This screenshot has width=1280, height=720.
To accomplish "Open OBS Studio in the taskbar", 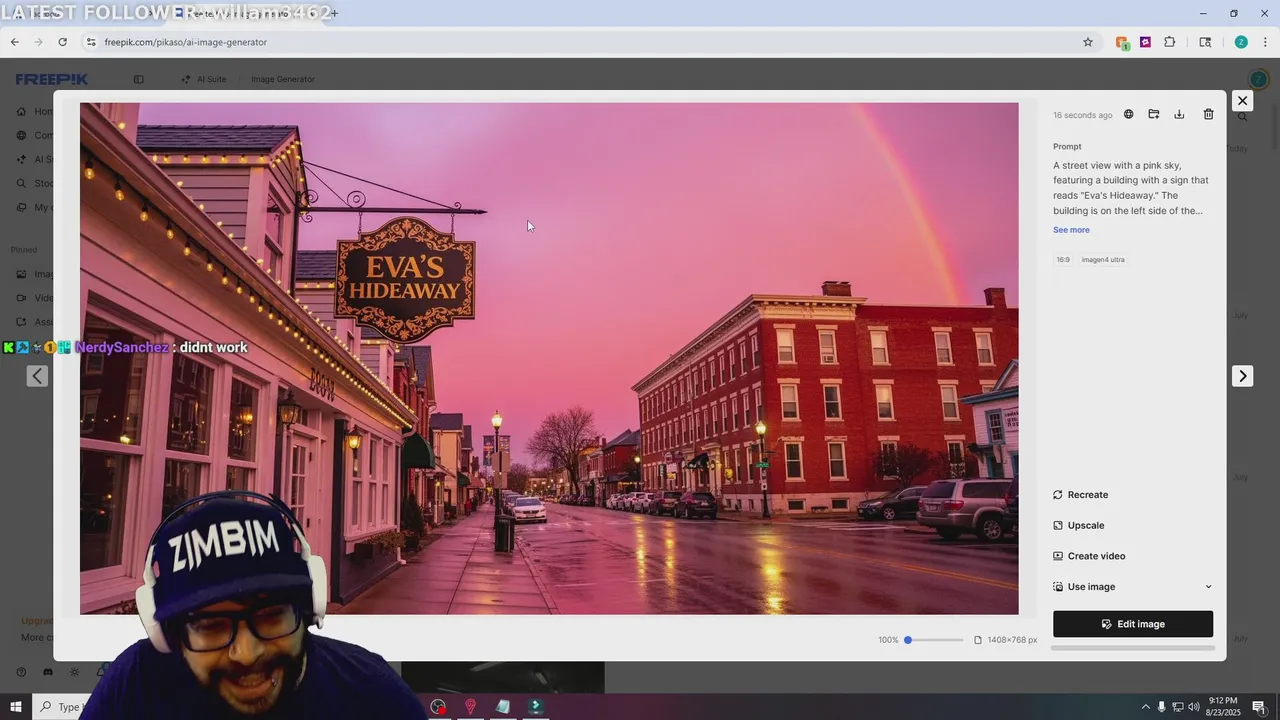I will (x=438, y=707).
